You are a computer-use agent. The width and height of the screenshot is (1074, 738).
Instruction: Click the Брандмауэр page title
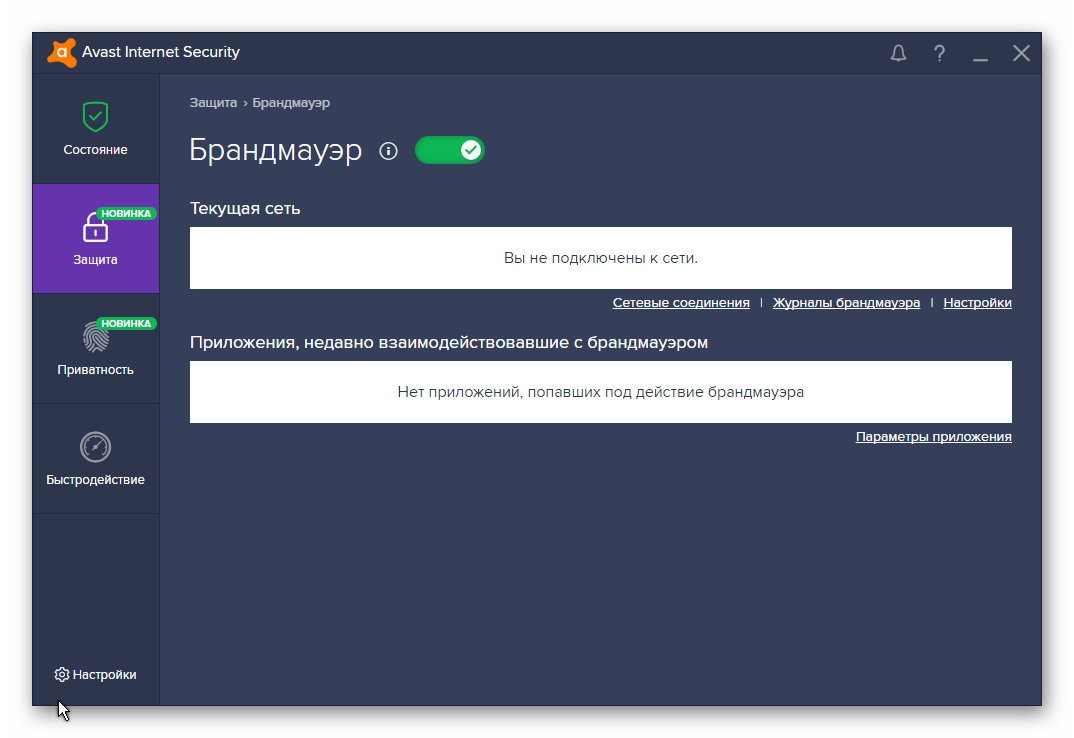point(275,149)
